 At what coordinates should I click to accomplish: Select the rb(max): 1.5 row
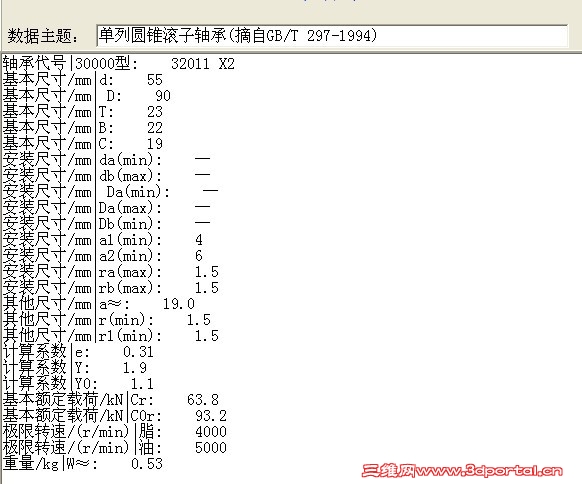point(111,288)
